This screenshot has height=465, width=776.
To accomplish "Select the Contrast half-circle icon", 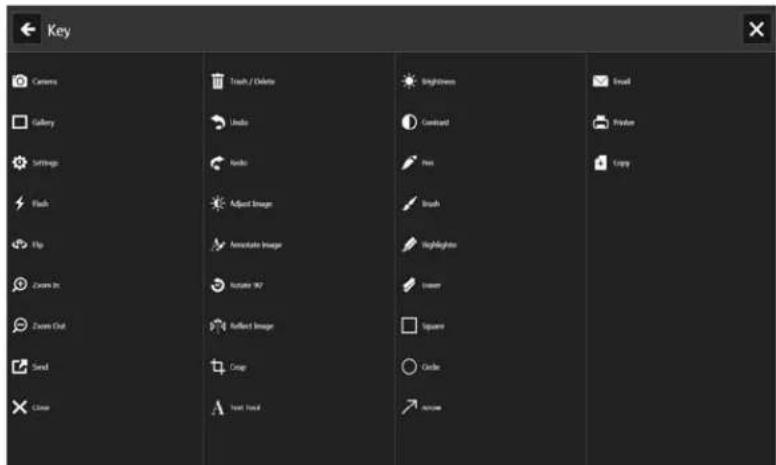I will pos(408,122).
